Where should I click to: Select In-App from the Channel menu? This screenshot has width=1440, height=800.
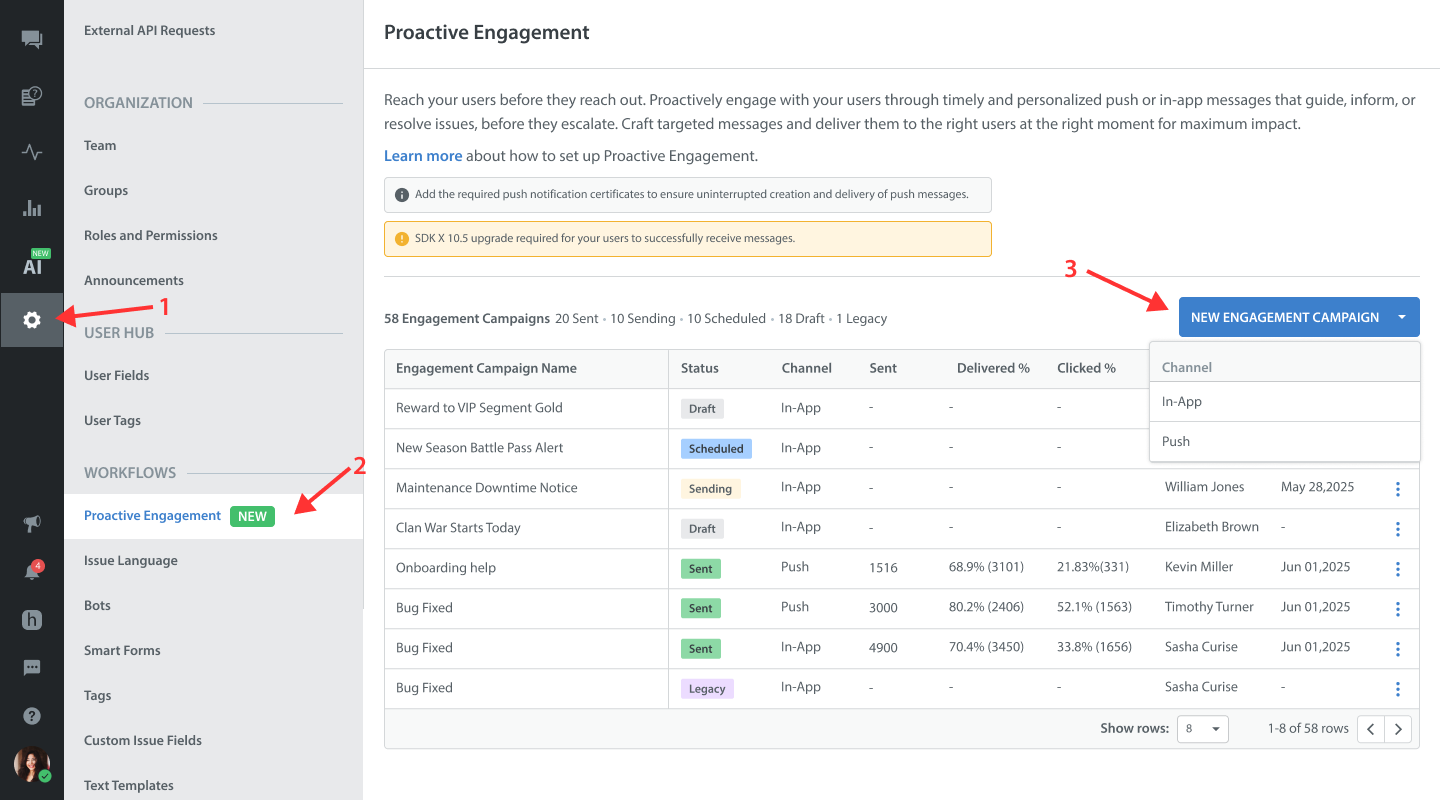coord(1285,402)
